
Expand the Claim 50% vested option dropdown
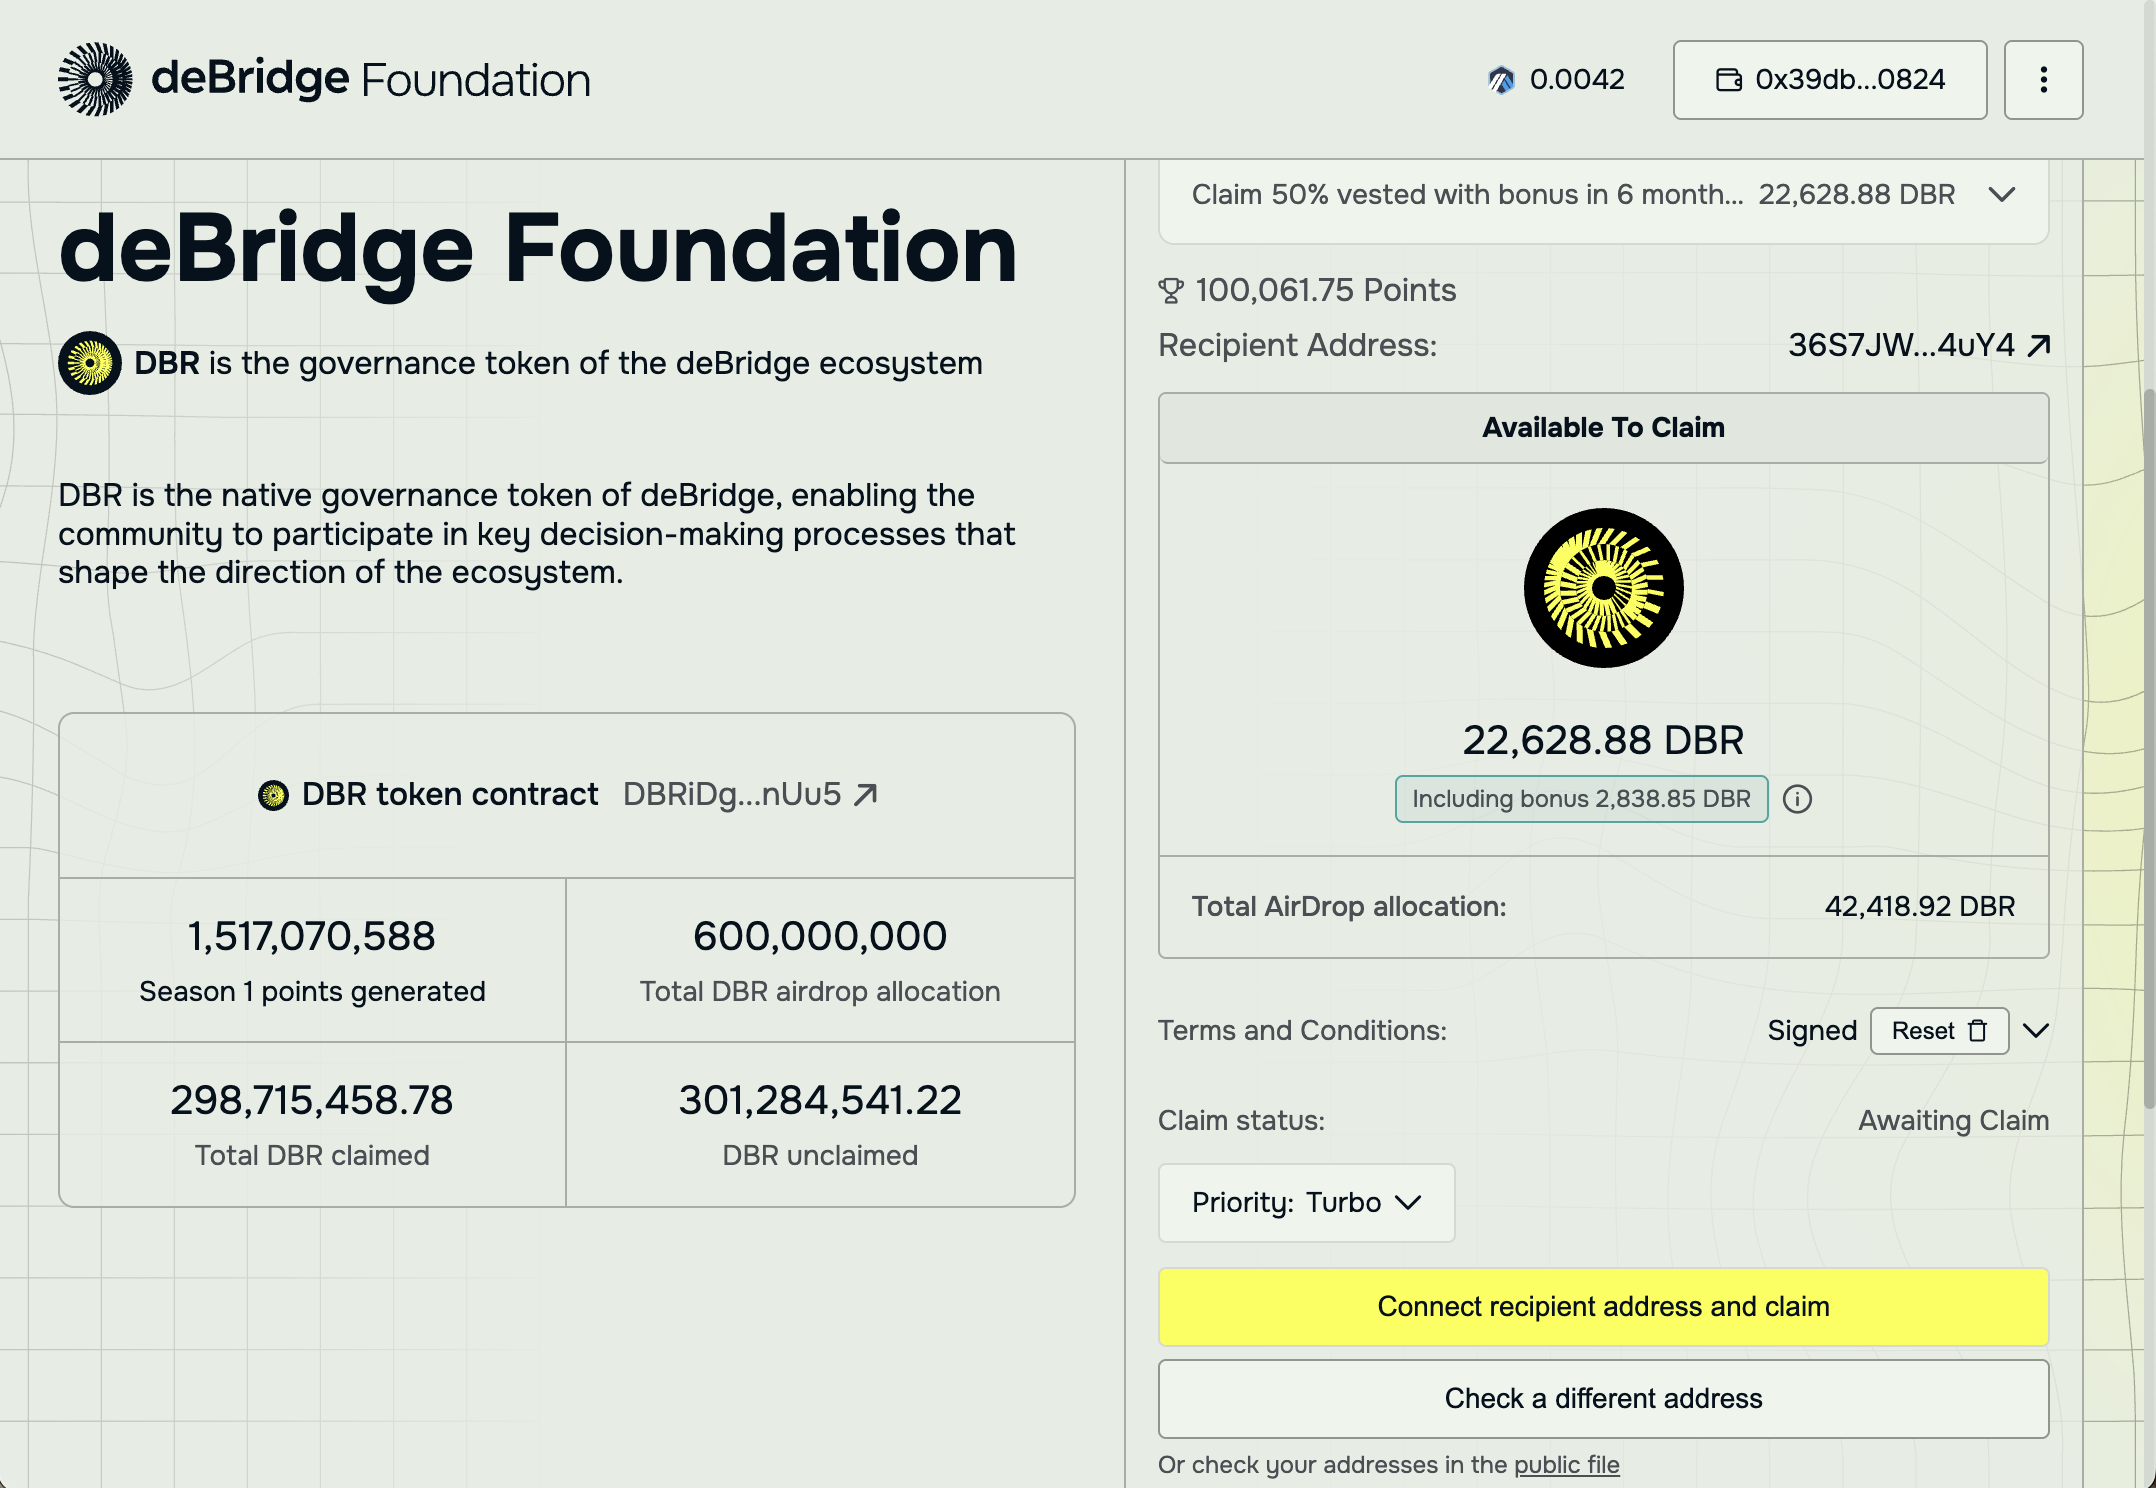pyautogui.click(x=1603, y=196)
